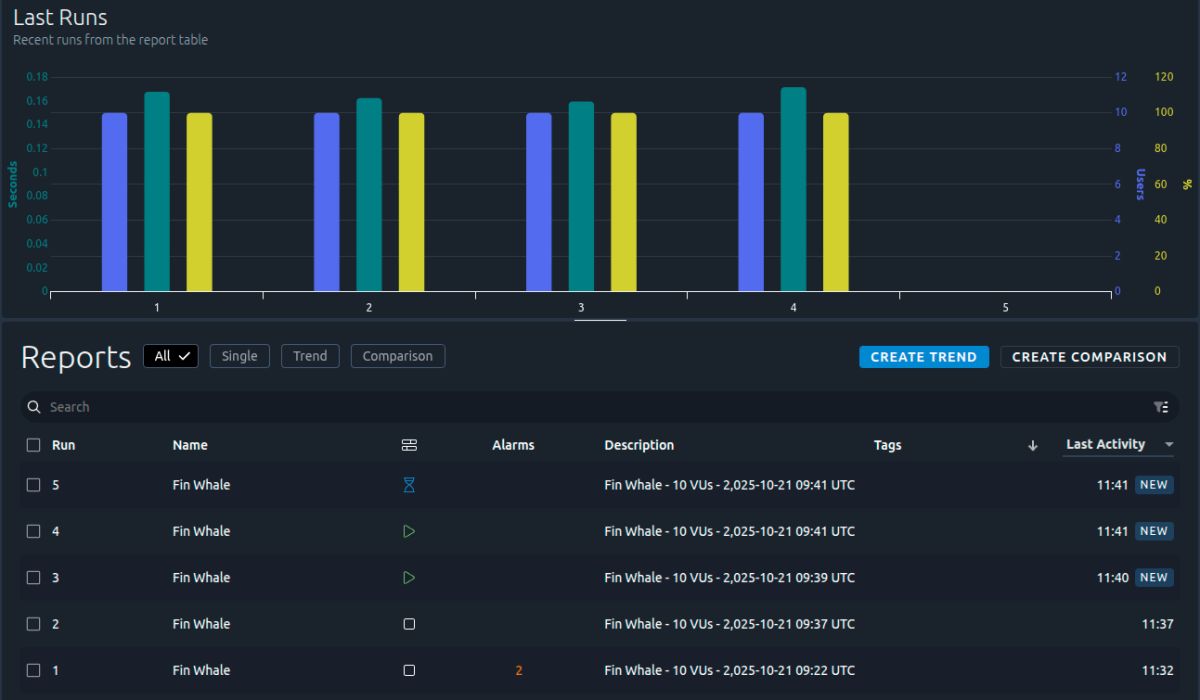Click the NEW badge on run 5
Screen dimensions: 1200x700
coord(1154,485)
